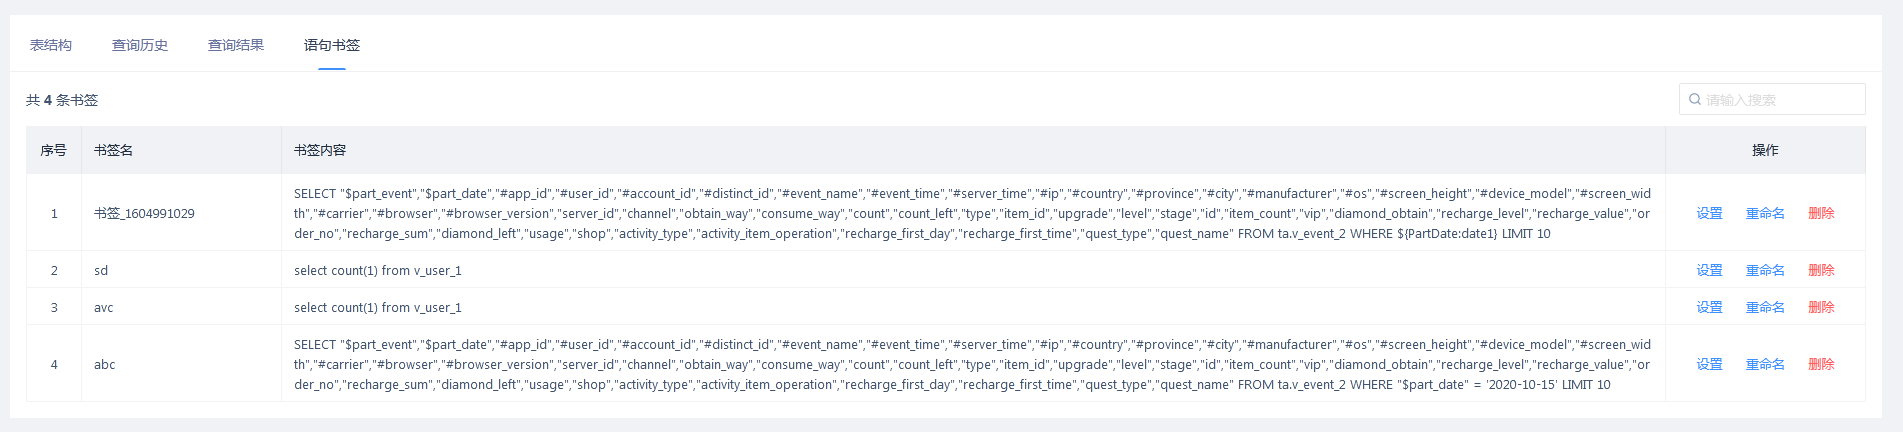Delete bookmark 书签_1604991029 via 删除
The width and height of the screenshot is (1903, 432).
(1821, 213)
